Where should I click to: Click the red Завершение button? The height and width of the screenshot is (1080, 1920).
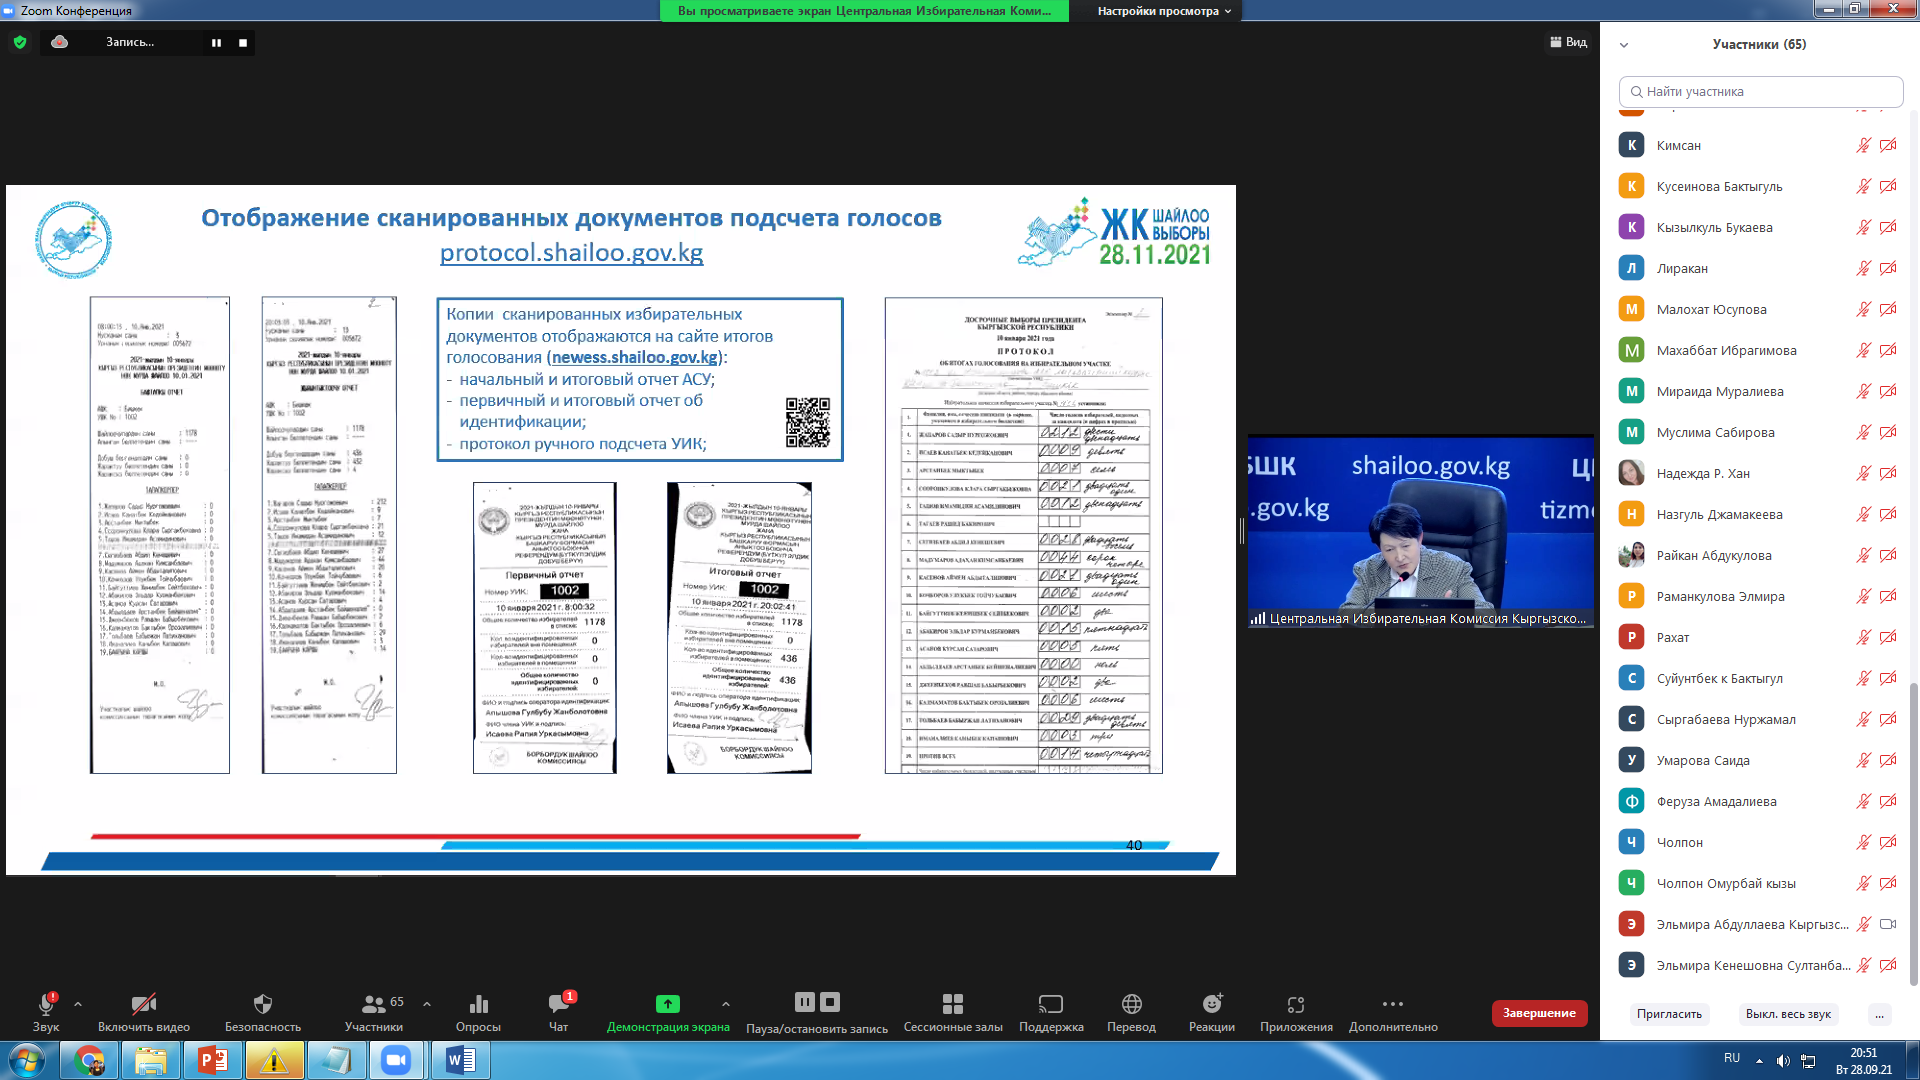(x=1539, y=1013)
